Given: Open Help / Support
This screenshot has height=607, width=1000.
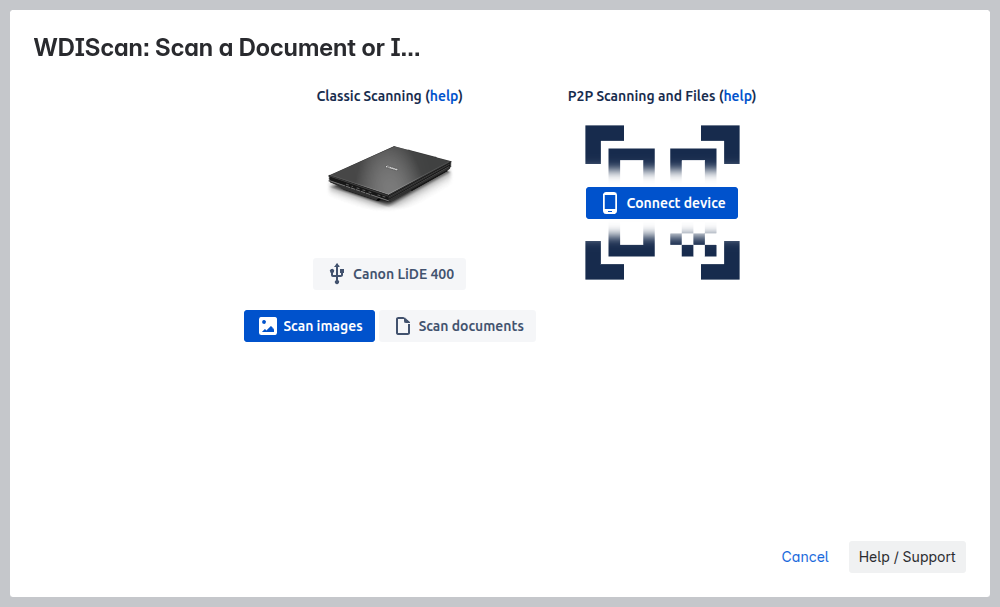Looking at the screenshot, I should (907, 557).
